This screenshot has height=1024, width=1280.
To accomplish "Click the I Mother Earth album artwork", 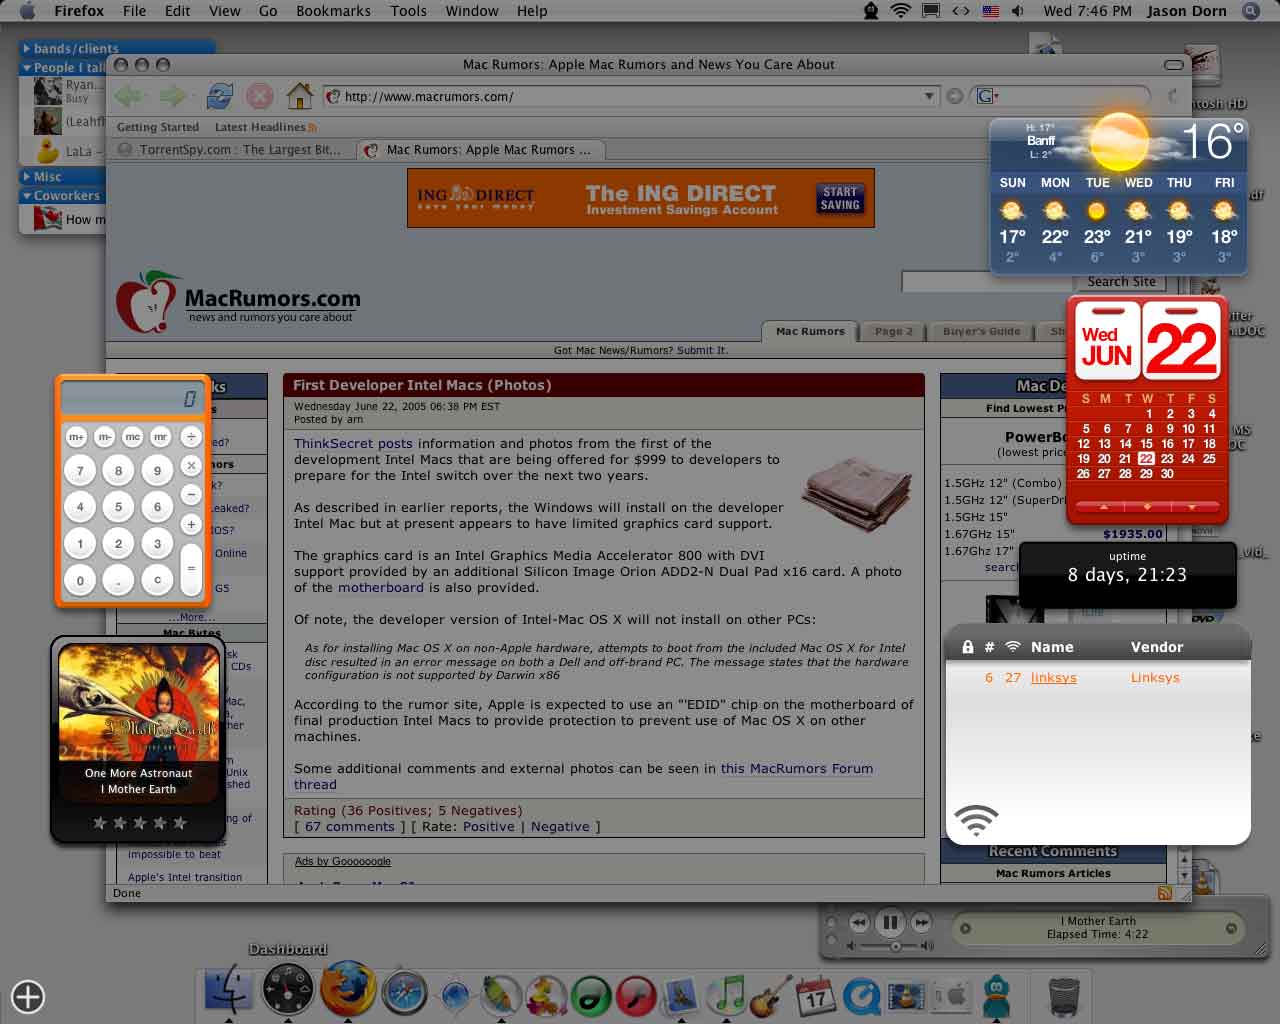I will point(139,704).
